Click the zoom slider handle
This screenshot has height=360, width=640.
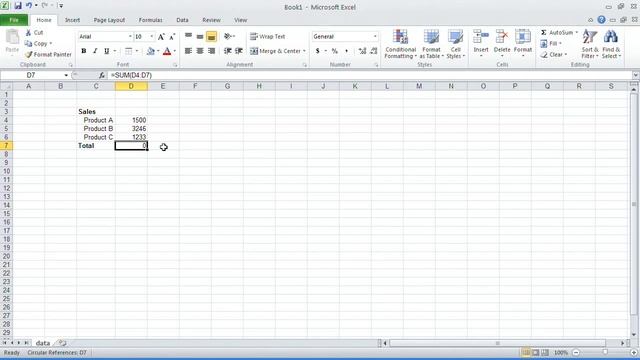[x=605, y=352]
